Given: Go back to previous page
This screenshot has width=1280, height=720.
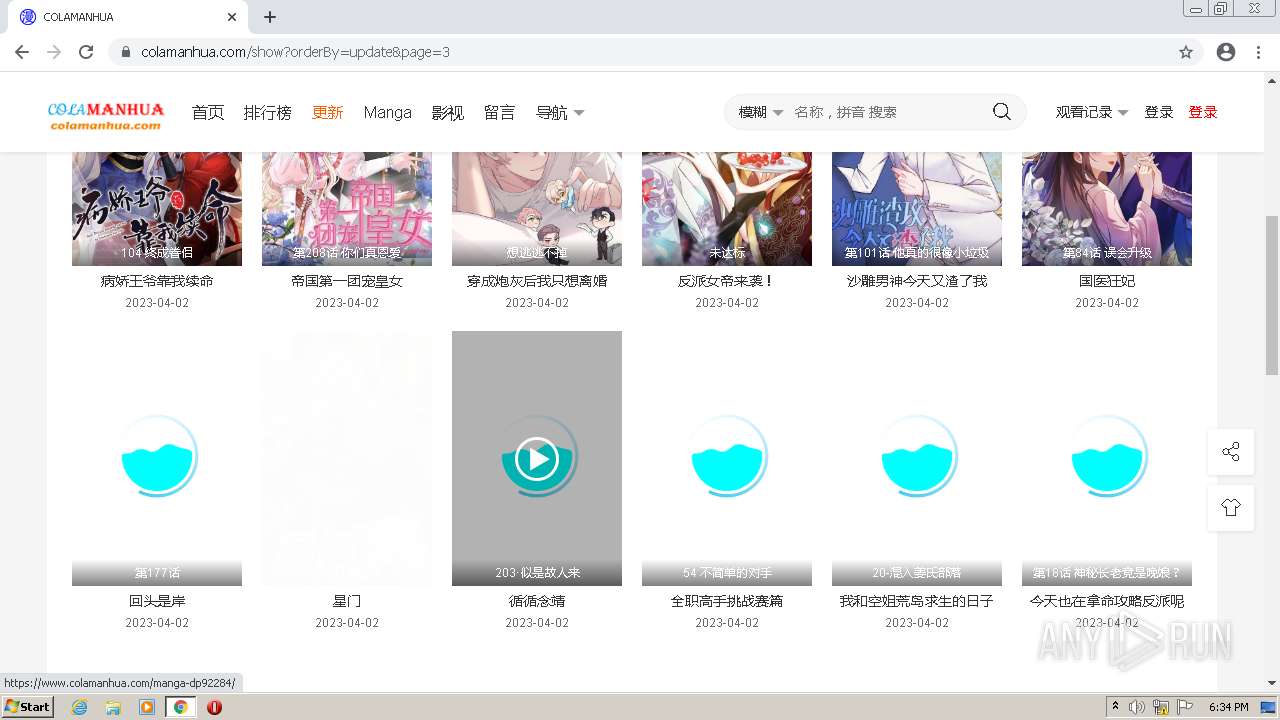Looking at the screenshot, I should tap(22, 52).
